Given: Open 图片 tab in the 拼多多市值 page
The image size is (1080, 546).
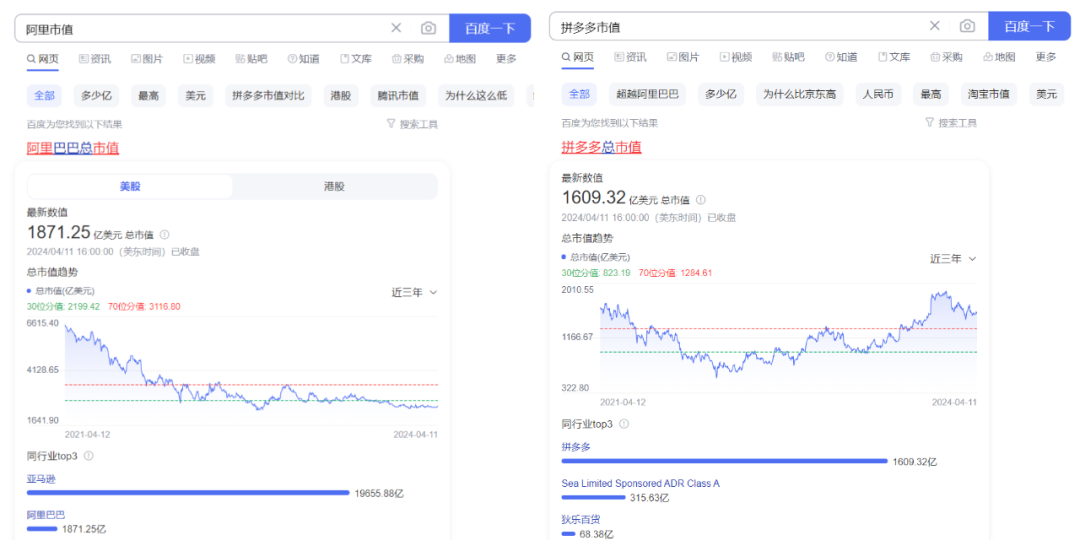Looking at the screenshot, I should [x=683, y=57].
